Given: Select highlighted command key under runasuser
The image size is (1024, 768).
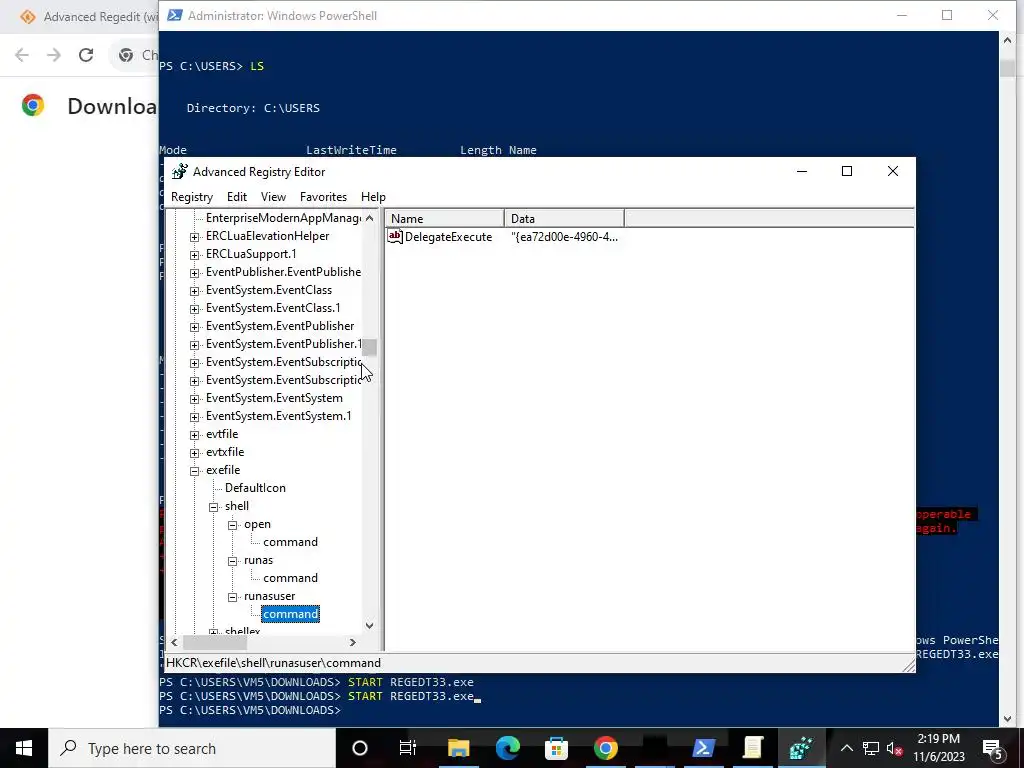Looking at the screenshot, I should (290, 614).
